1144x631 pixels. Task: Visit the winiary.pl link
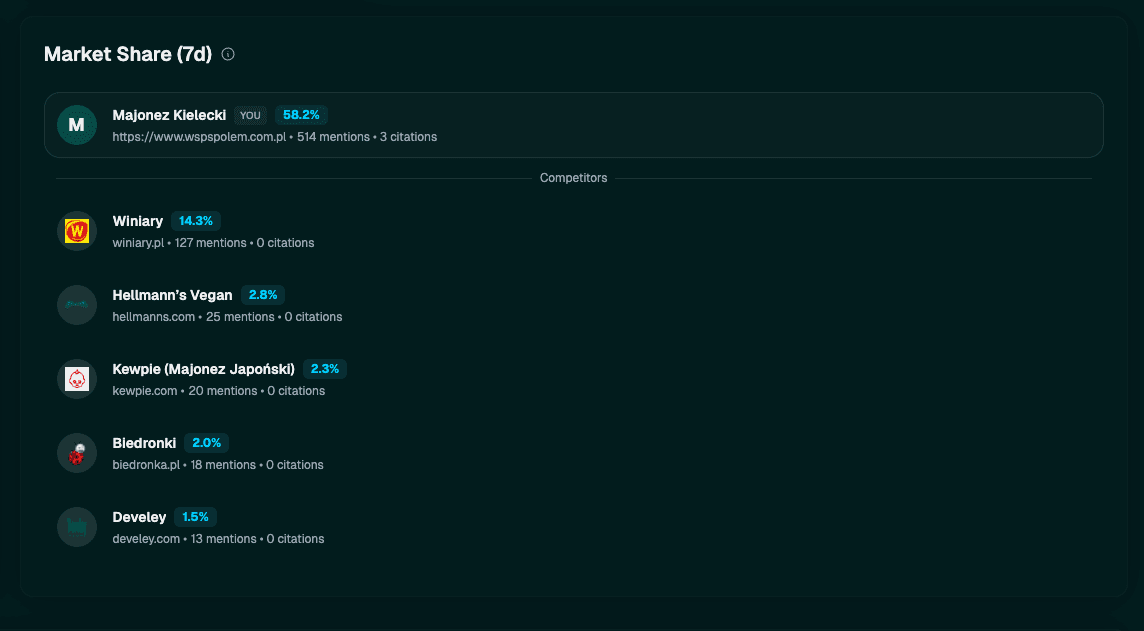[x=136, y=243]
